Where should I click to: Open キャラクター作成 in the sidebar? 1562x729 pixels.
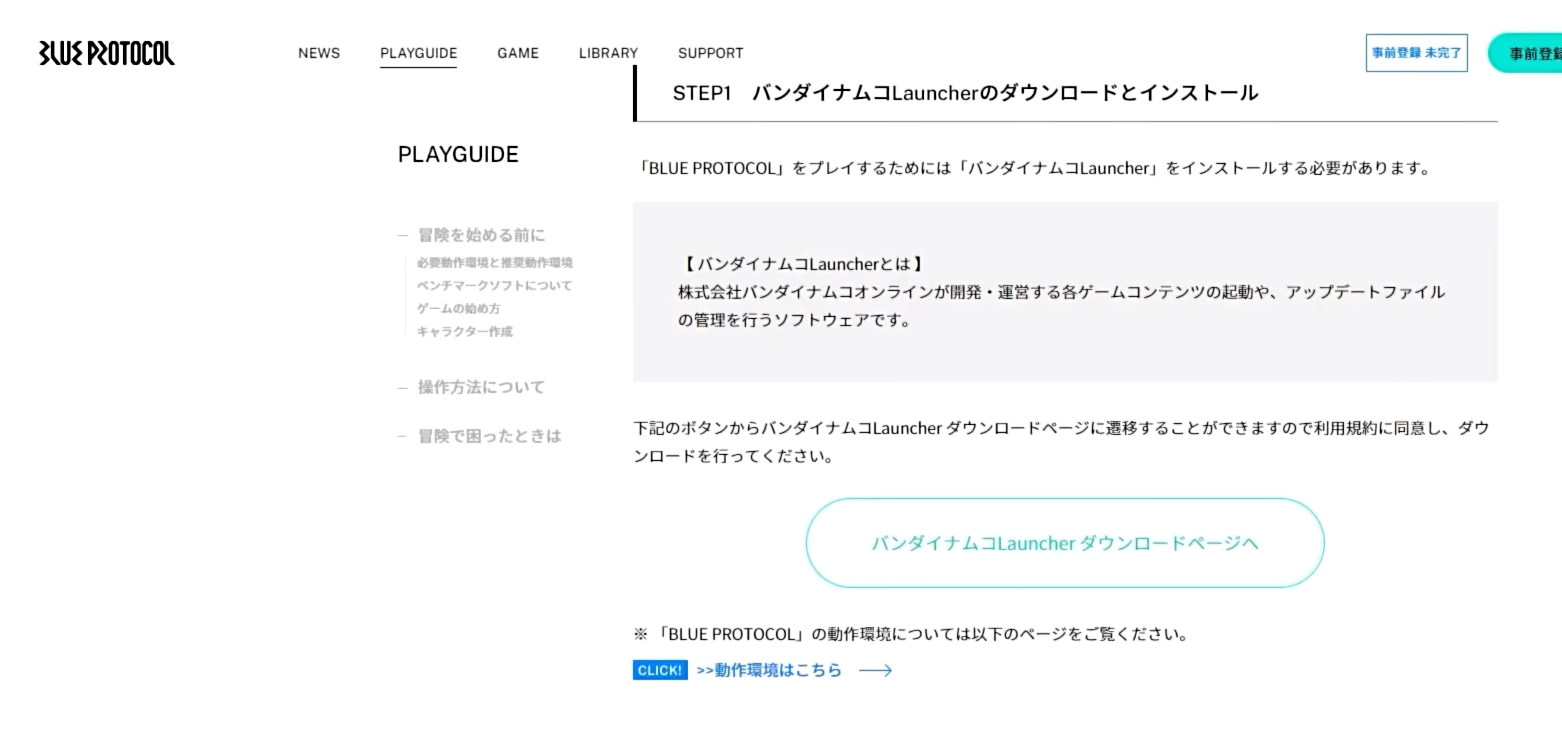[465, 332]
